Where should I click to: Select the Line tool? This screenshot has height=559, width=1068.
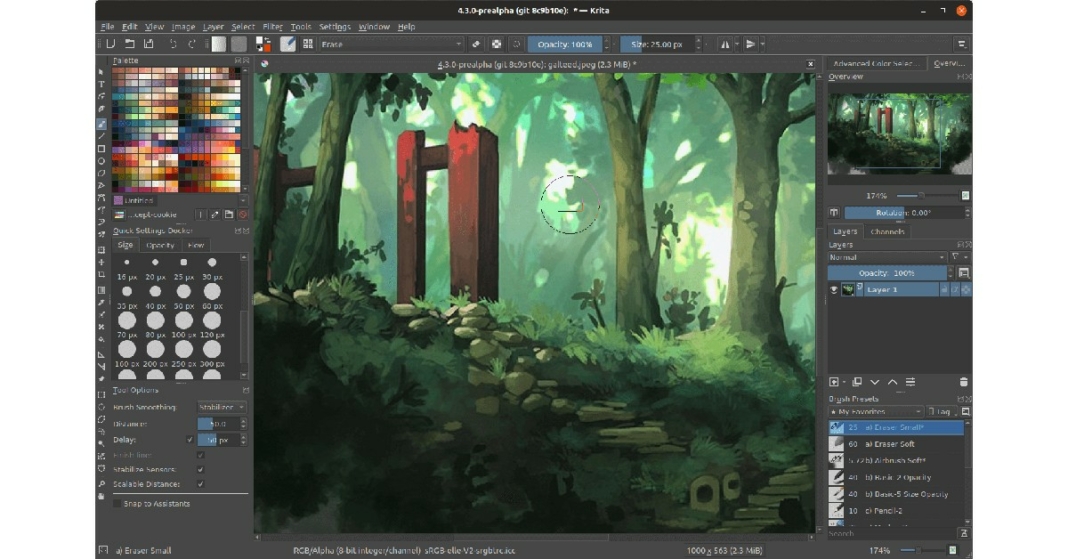pos(101,136)
